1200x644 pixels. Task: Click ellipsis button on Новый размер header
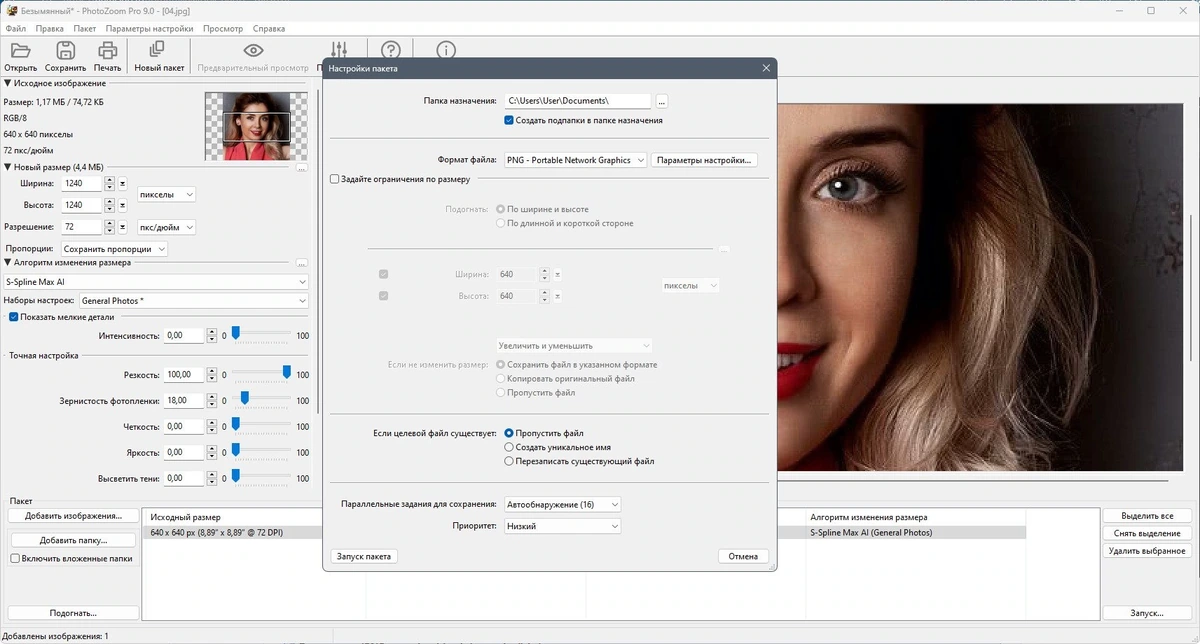tap(302, 167)
